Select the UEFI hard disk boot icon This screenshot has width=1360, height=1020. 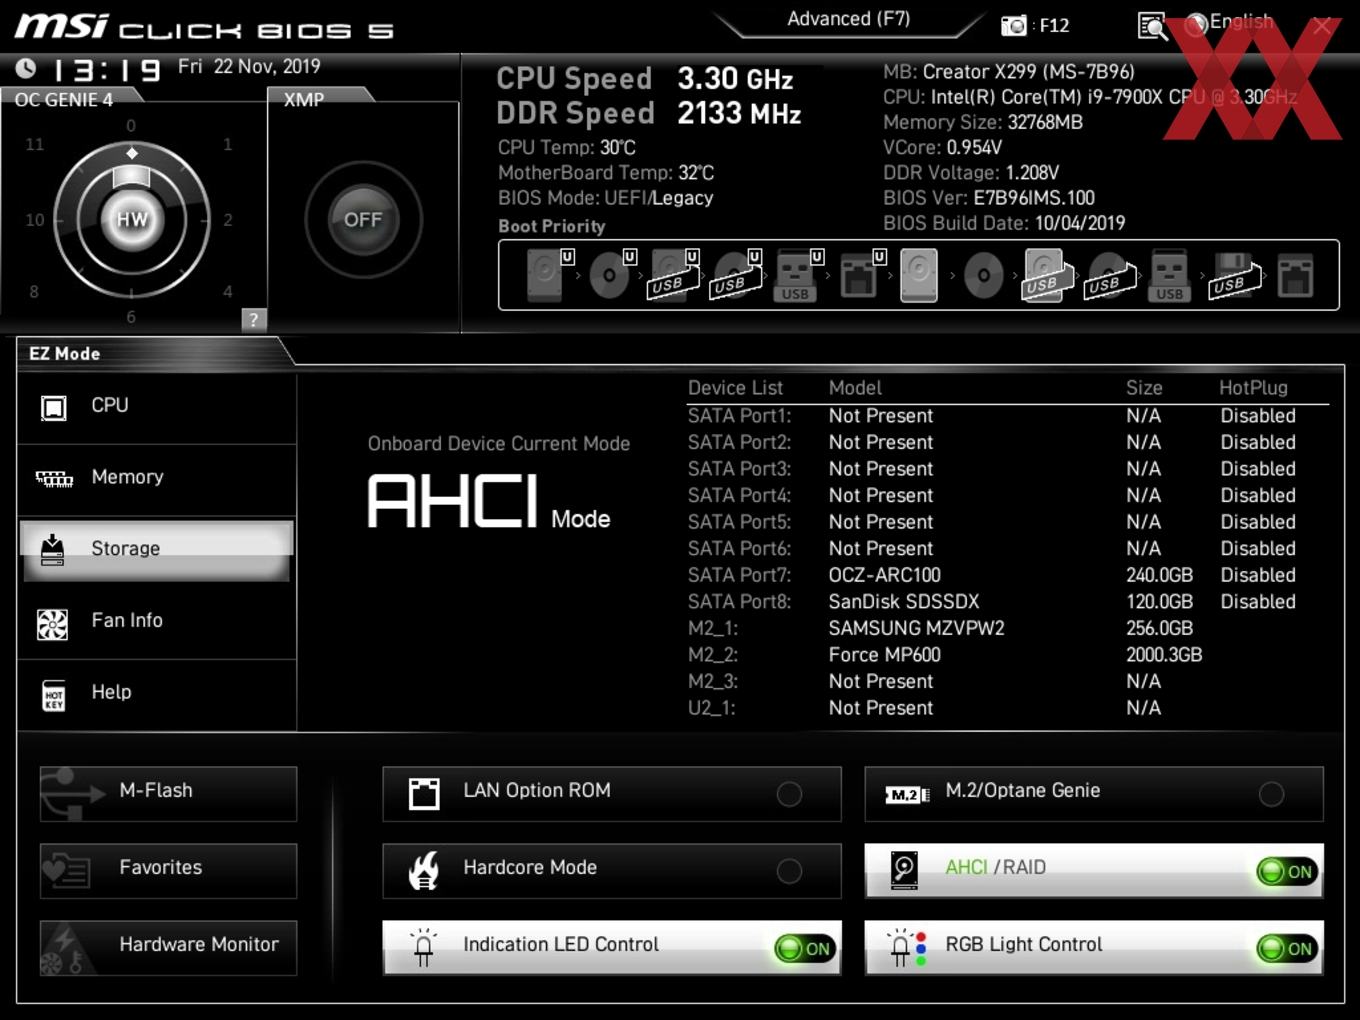pos(549,275)
